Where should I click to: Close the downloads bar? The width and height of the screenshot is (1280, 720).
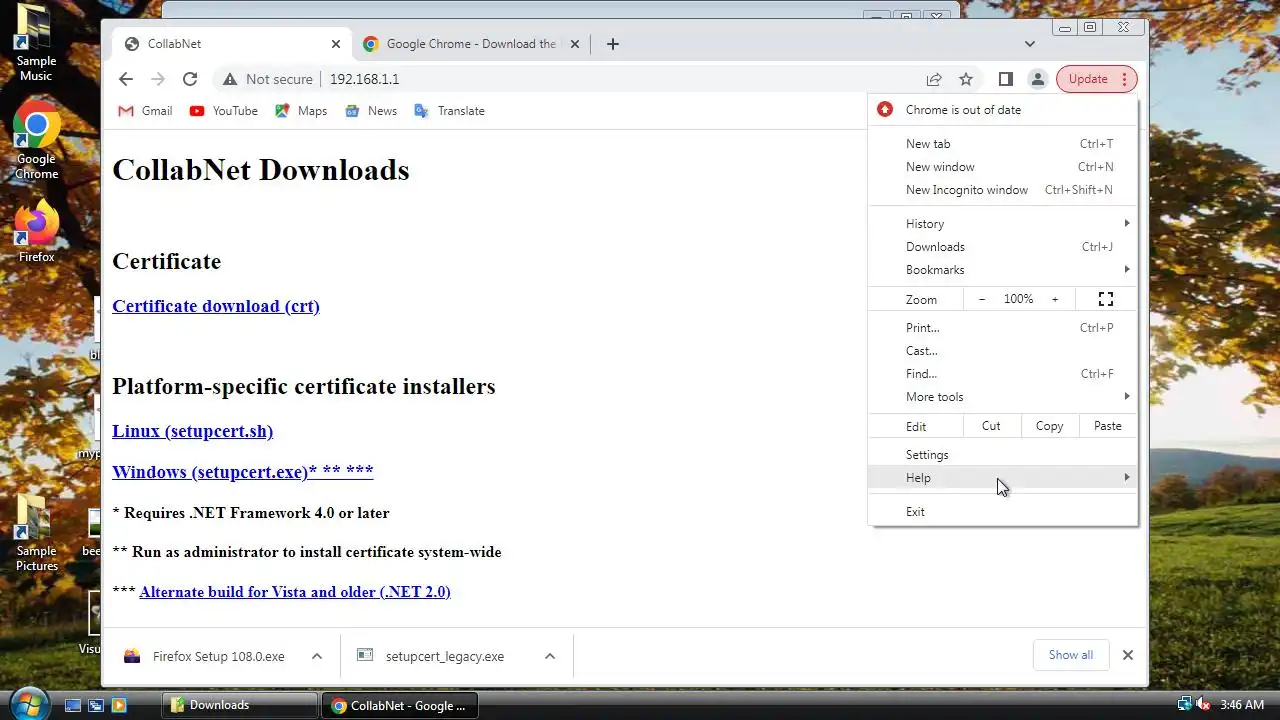click(1128, 655)
